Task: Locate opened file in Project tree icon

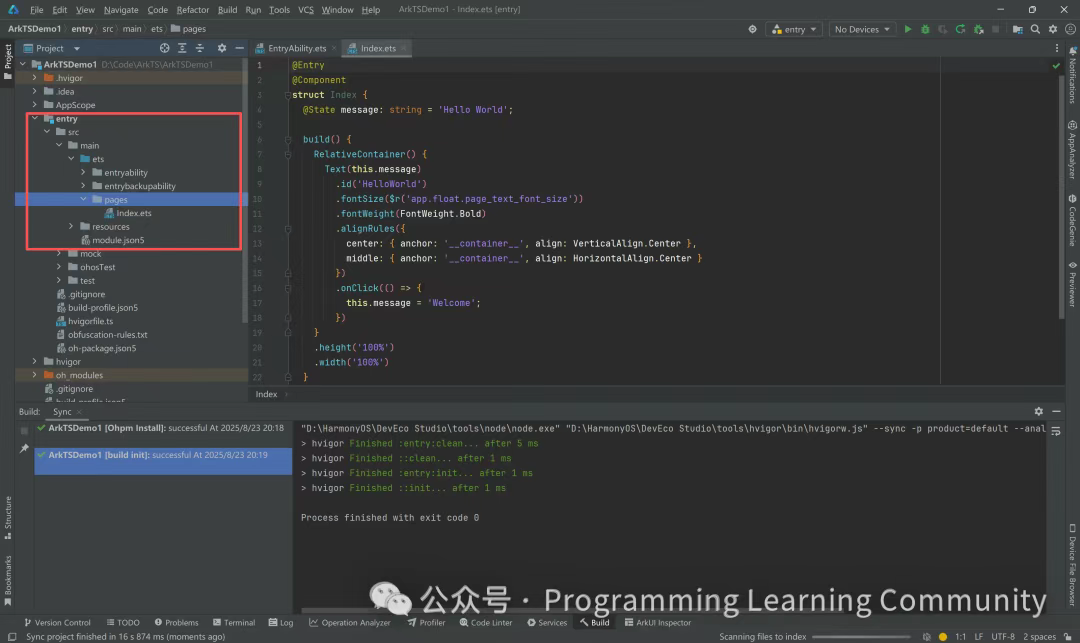Action: click(x=164, y=48)
